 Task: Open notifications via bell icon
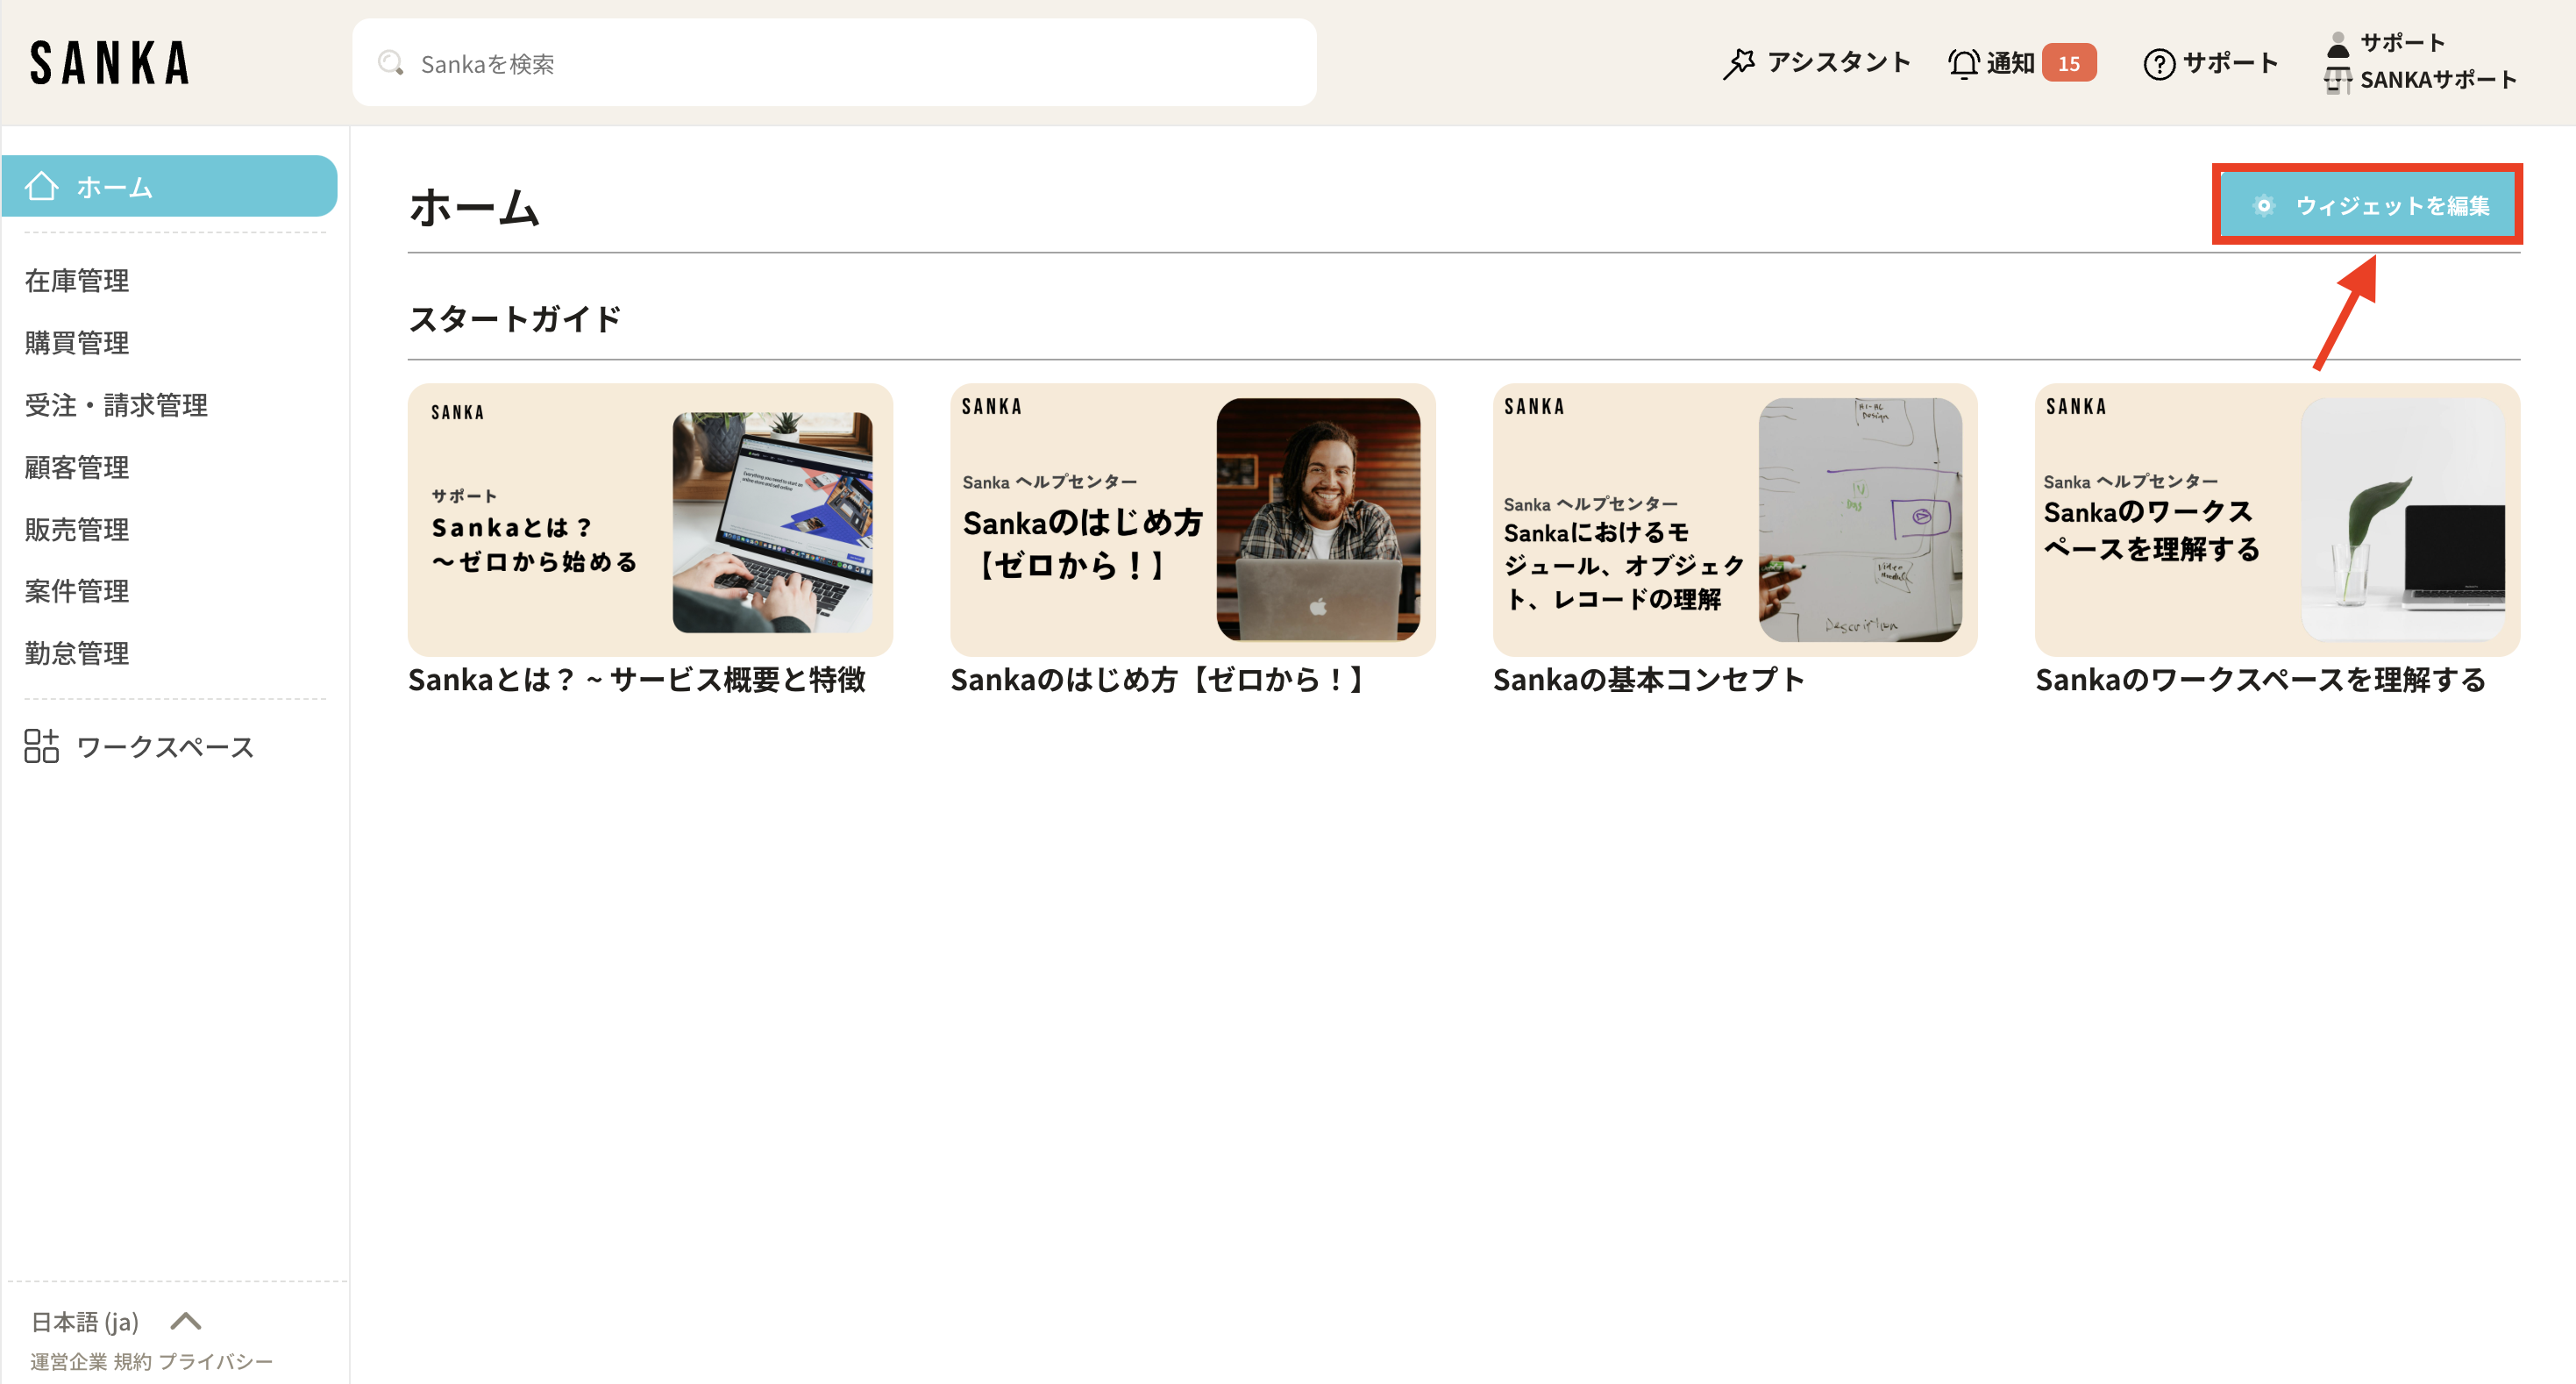(1963, 63)
